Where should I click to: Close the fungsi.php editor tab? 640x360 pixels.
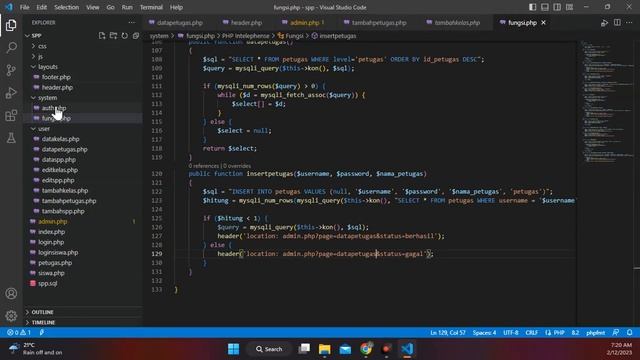coord(543,23)
